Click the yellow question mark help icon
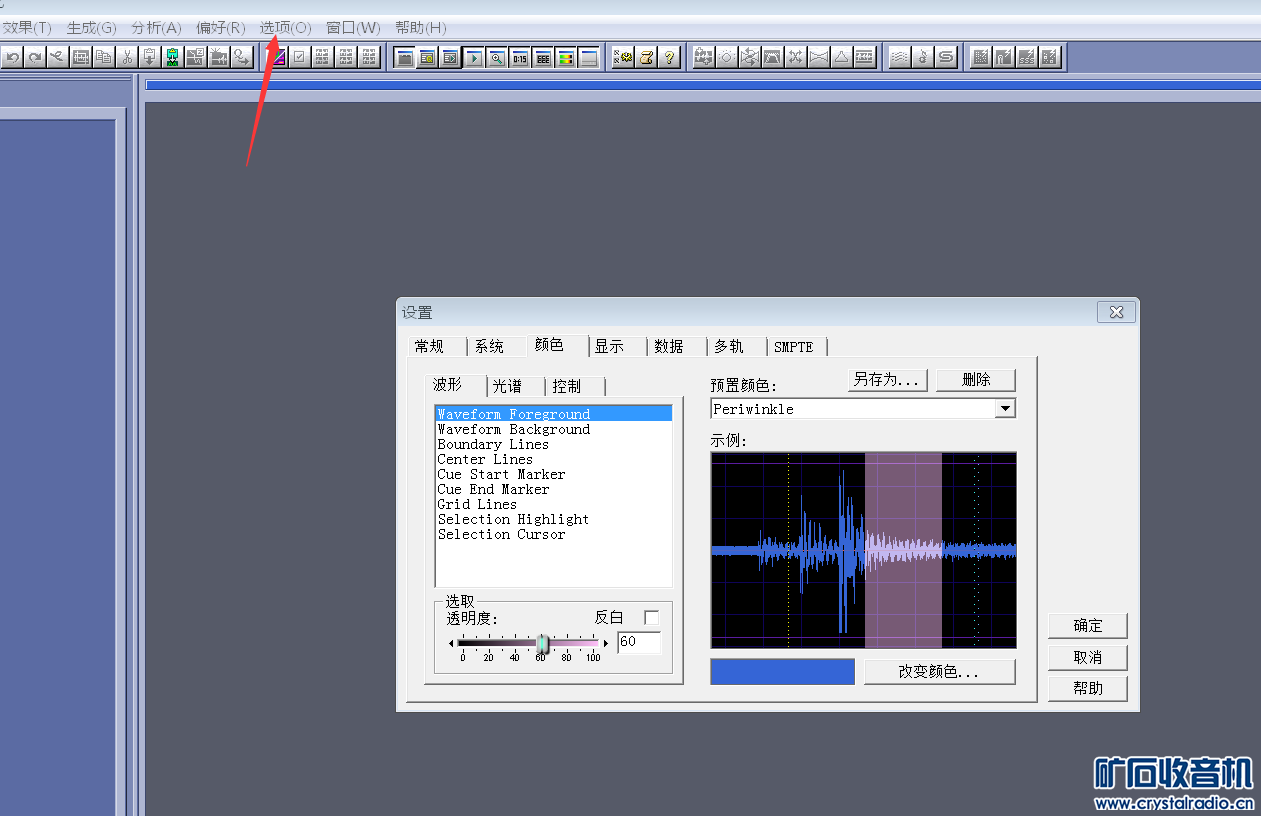This screenshot has width=1261, height=816. (669, 57)
